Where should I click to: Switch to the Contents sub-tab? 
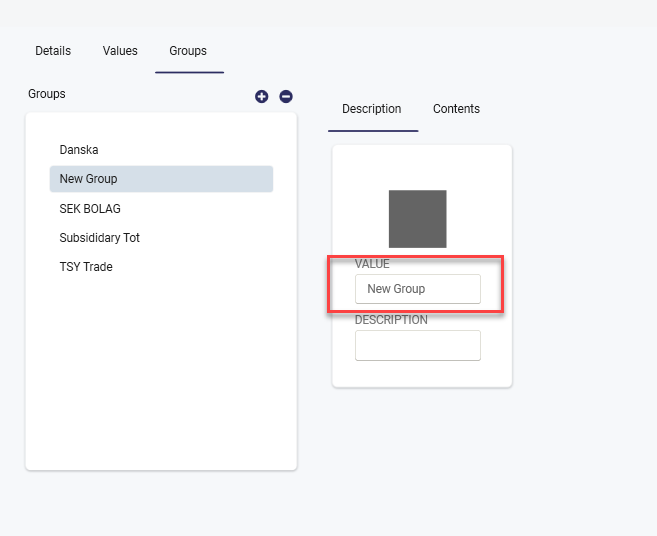pyautogui.click(x=456, y=109)
